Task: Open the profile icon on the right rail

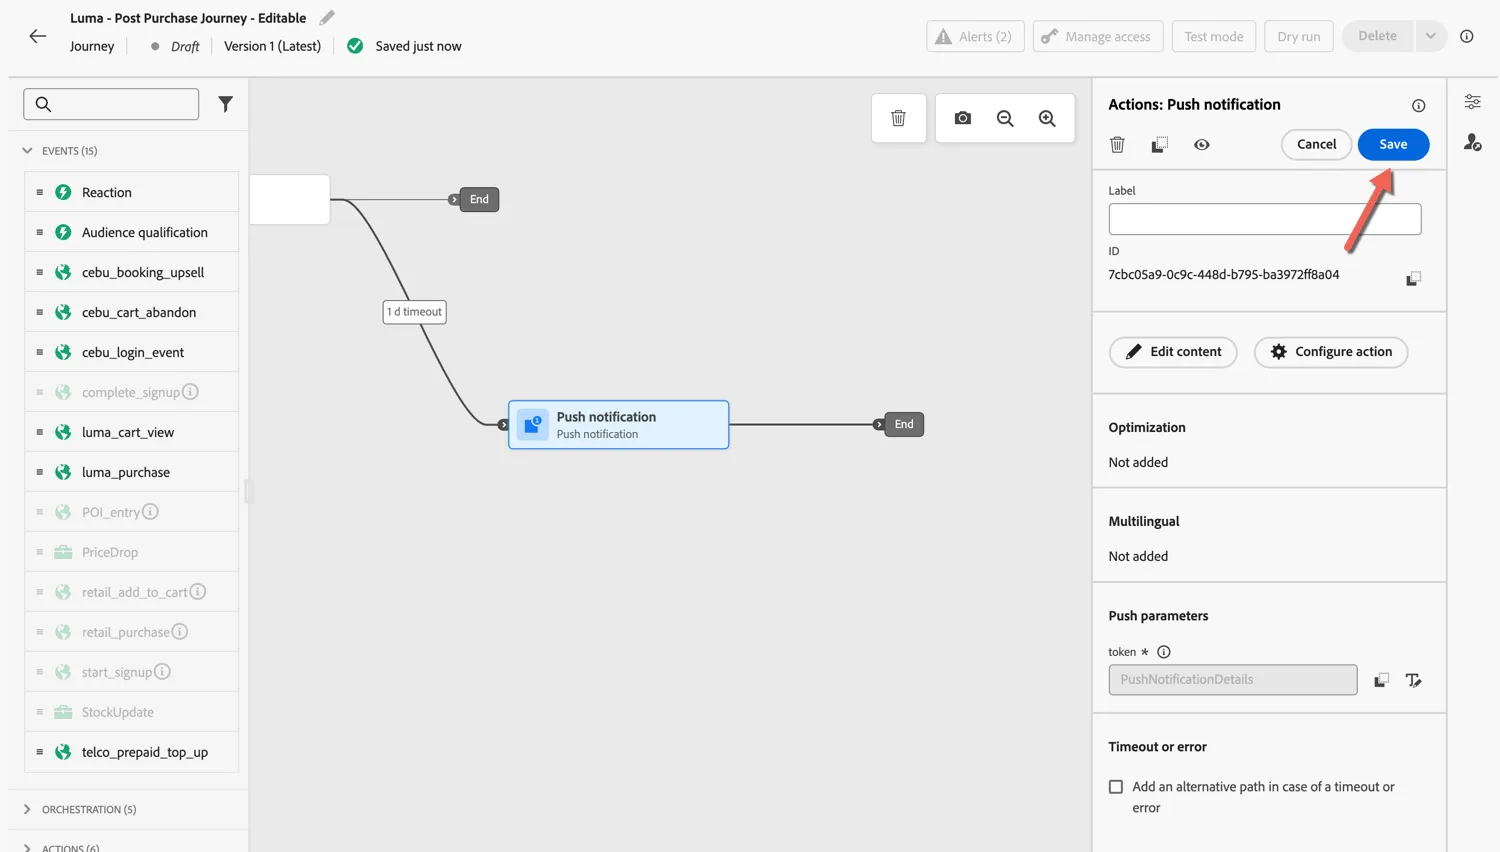Action: (1473, 143)
